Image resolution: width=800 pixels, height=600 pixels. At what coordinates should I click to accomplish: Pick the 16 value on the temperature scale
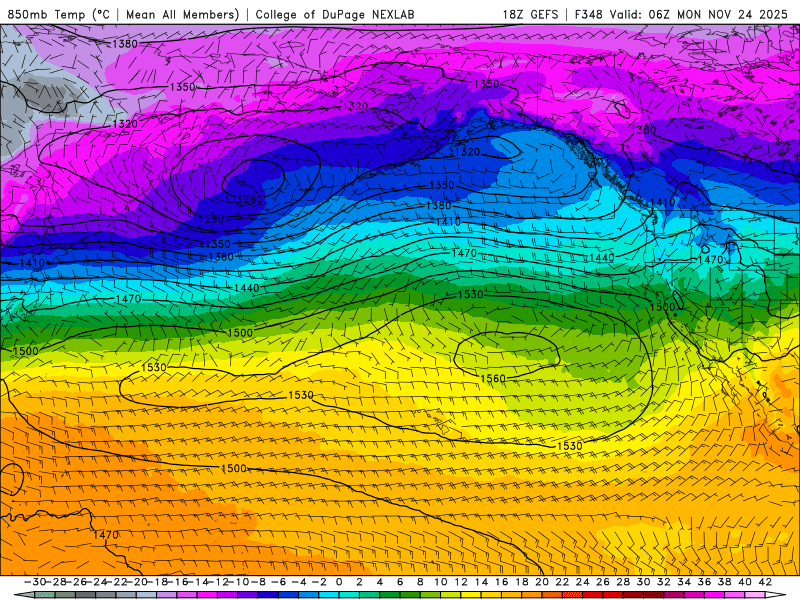tap(502, 582)
